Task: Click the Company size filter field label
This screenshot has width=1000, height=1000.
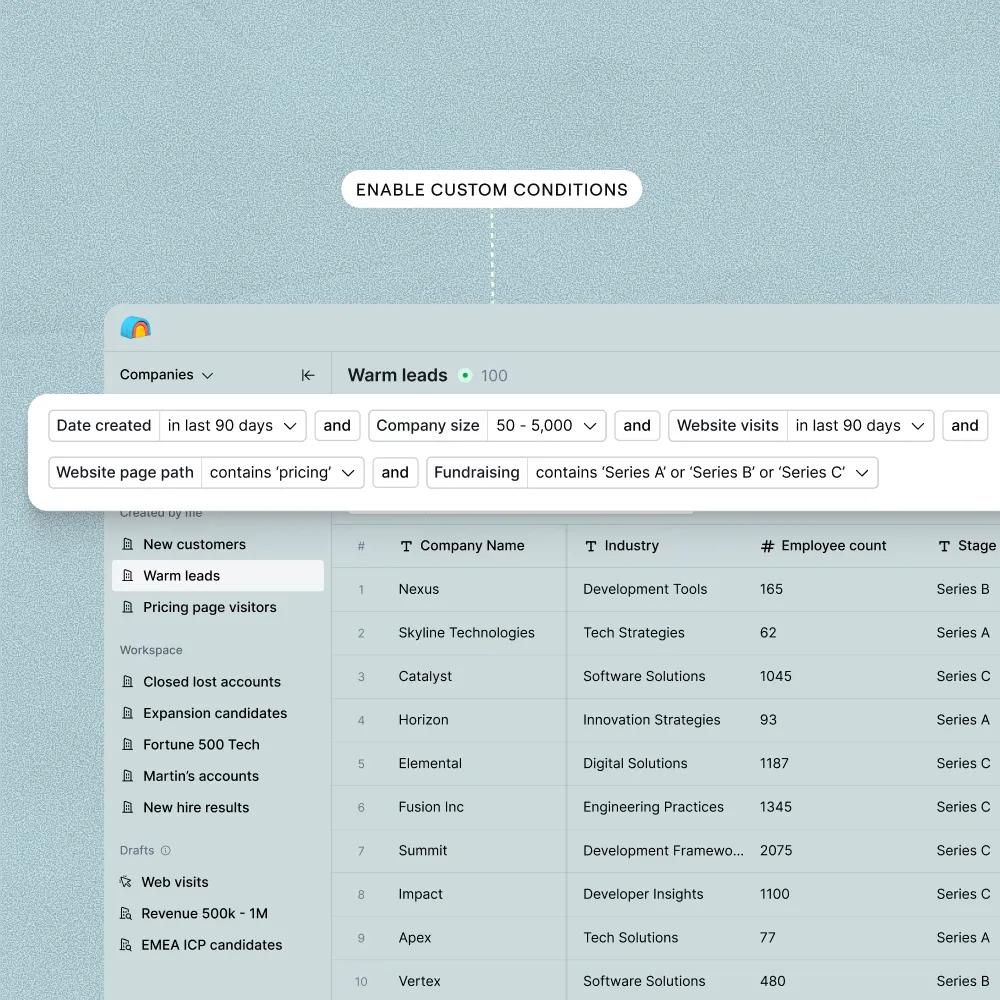Action: coord(428,425)
